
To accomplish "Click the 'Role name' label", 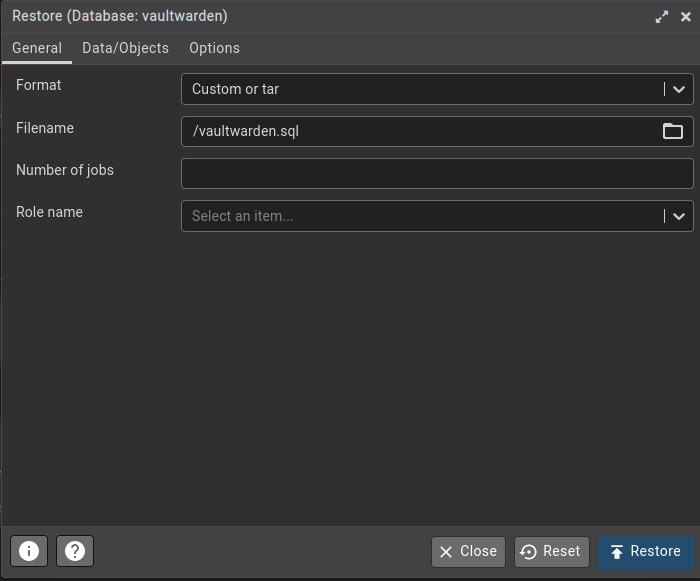I will [49, 212].
